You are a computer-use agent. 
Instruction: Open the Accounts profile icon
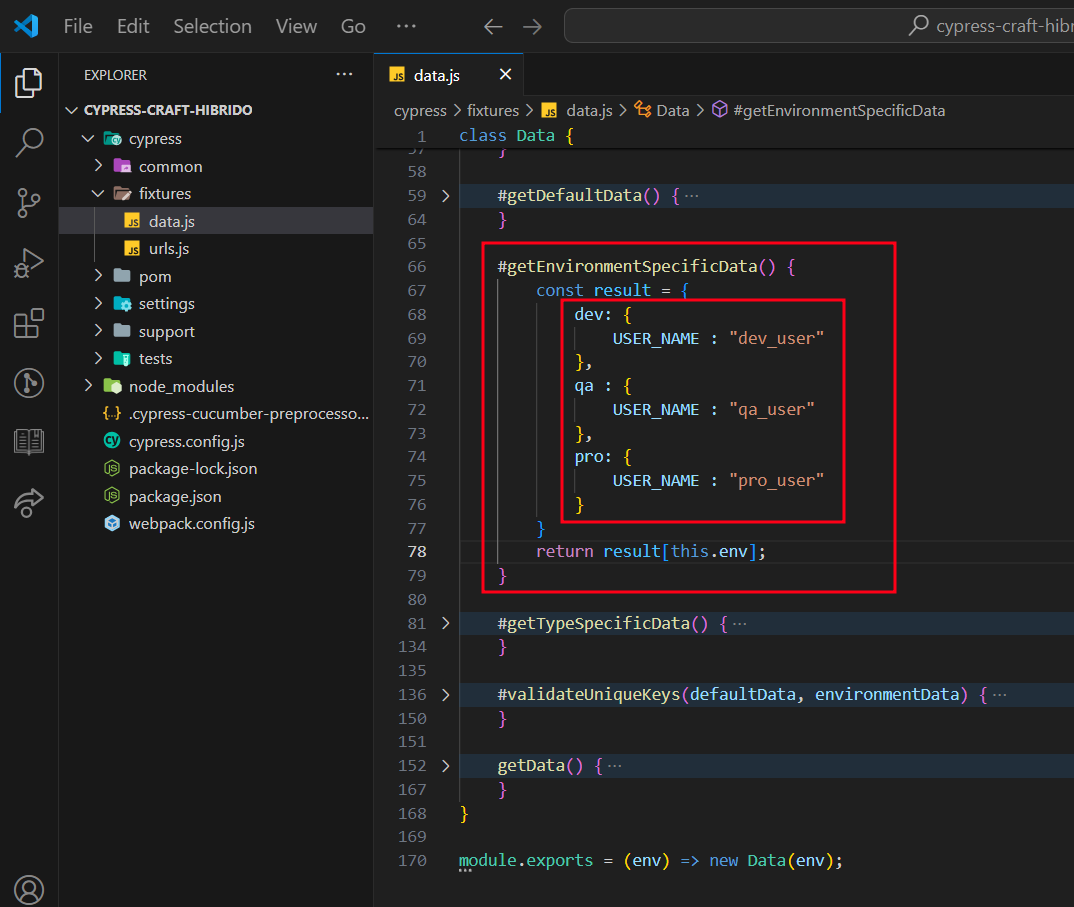point(29,890)
